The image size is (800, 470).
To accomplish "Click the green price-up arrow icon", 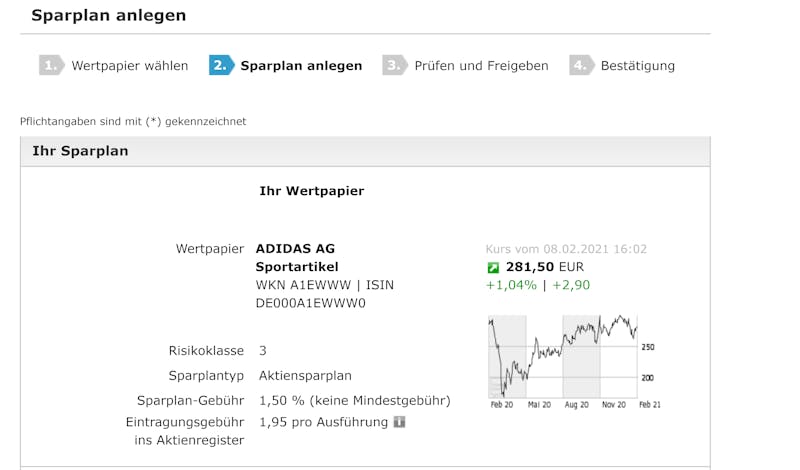I will 493,267.
